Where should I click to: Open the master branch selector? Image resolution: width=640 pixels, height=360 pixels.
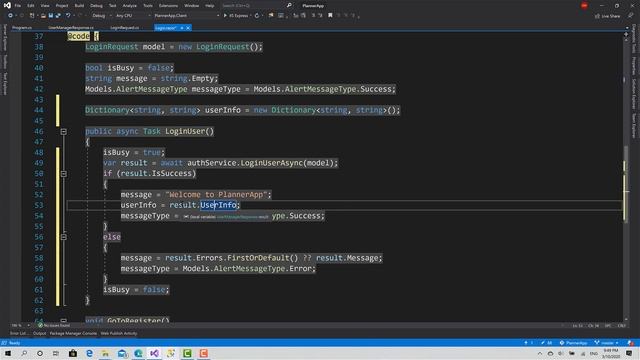point(607,343)
